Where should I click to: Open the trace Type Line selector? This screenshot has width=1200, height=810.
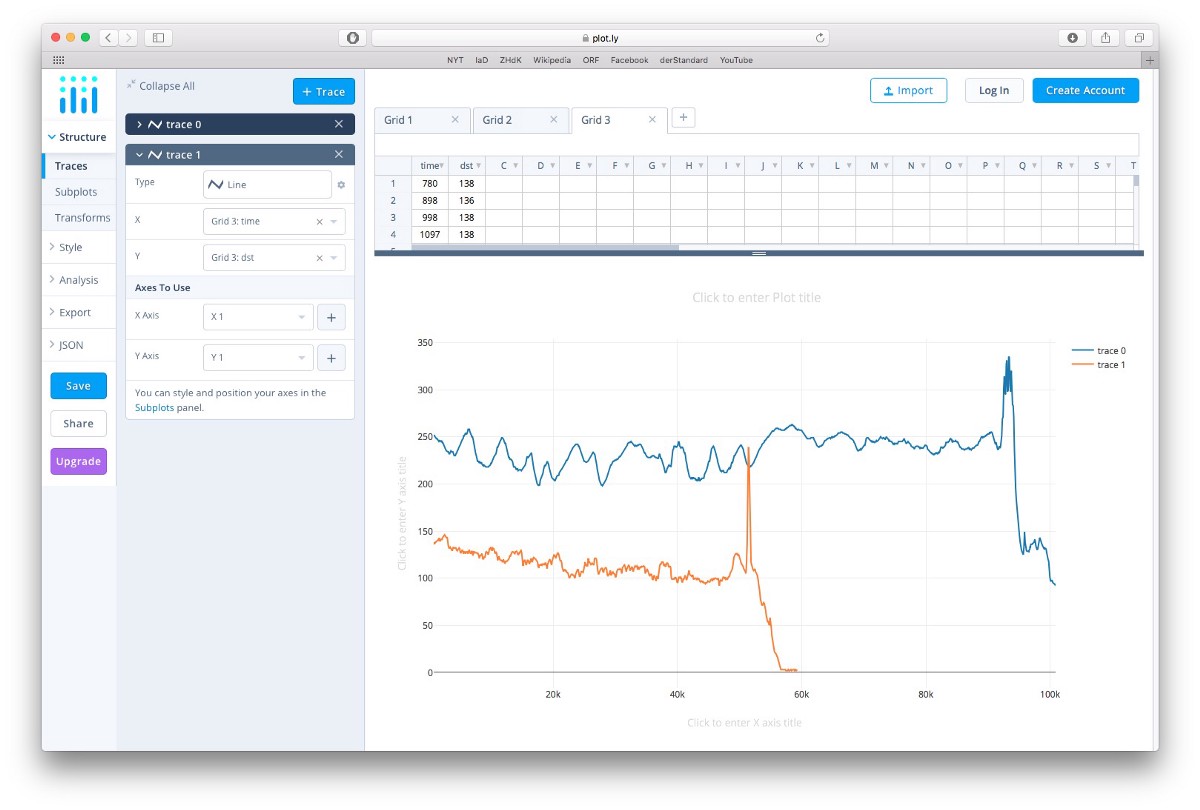point(267,185)
